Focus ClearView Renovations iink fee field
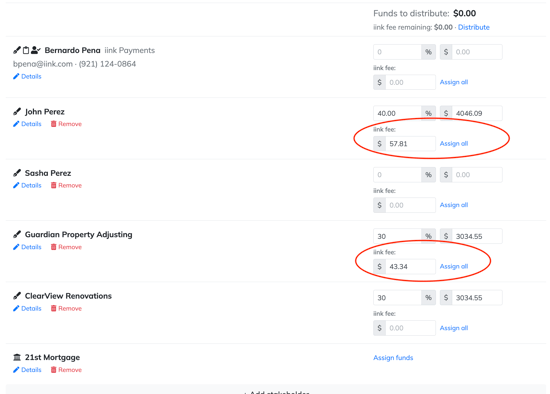Viewport: 550px width, 394px height. pyautogui.click(x=410, y=328)
